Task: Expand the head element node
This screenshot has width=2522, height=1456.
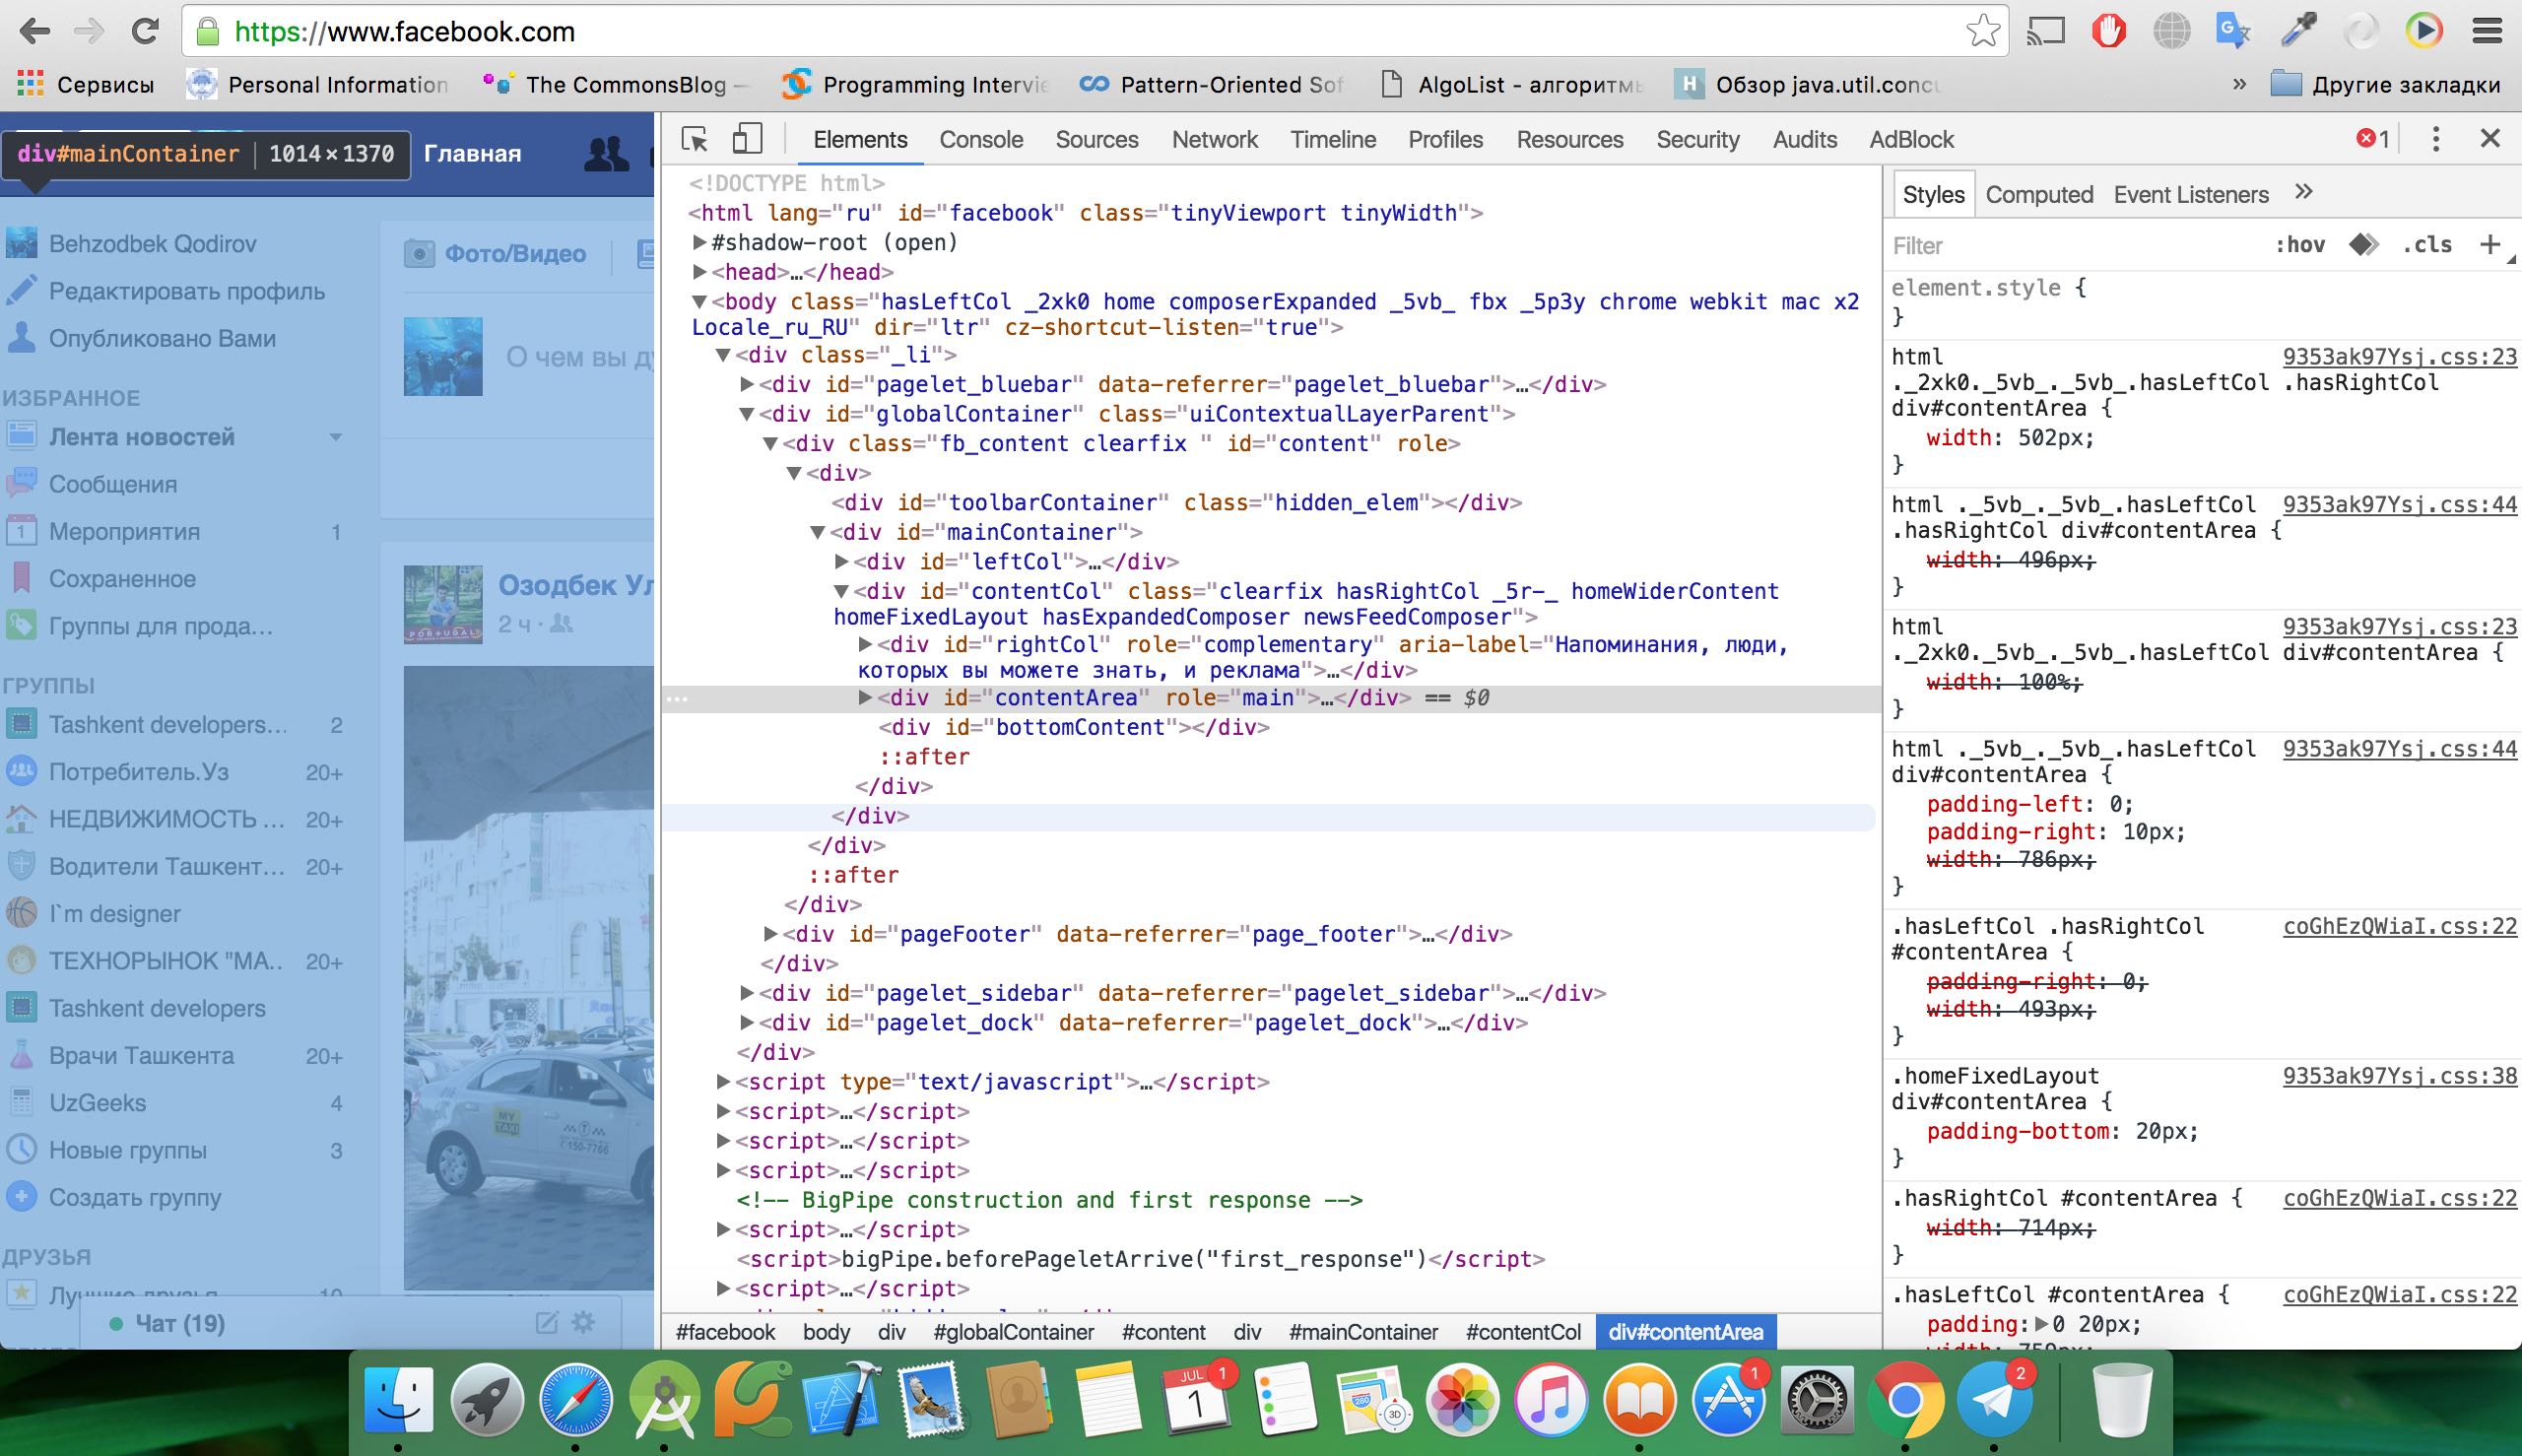Action: point(700,272)
